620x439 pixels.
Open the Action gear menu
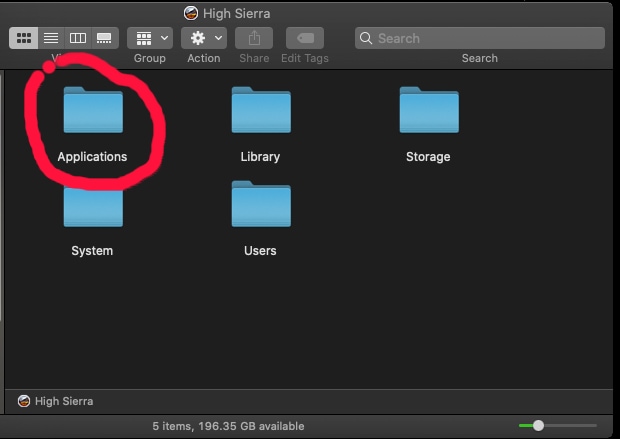tap(204, 38)
